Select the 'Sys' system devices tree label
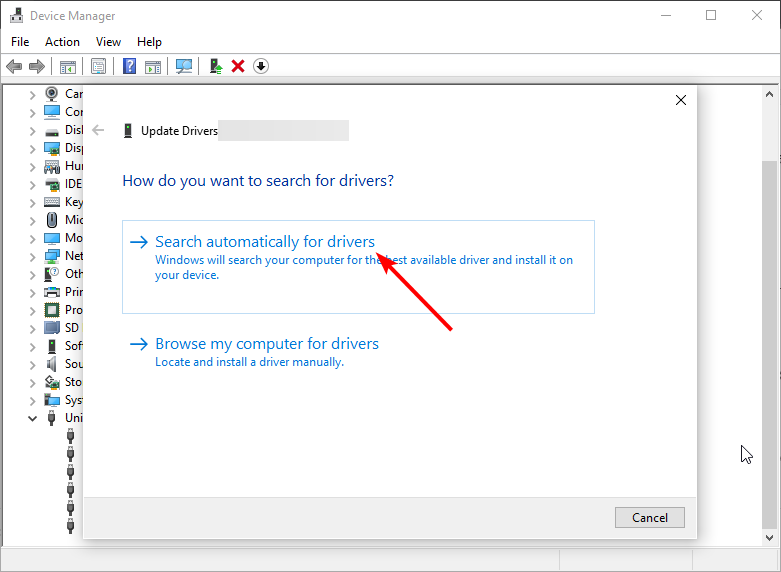 (73, 400)
